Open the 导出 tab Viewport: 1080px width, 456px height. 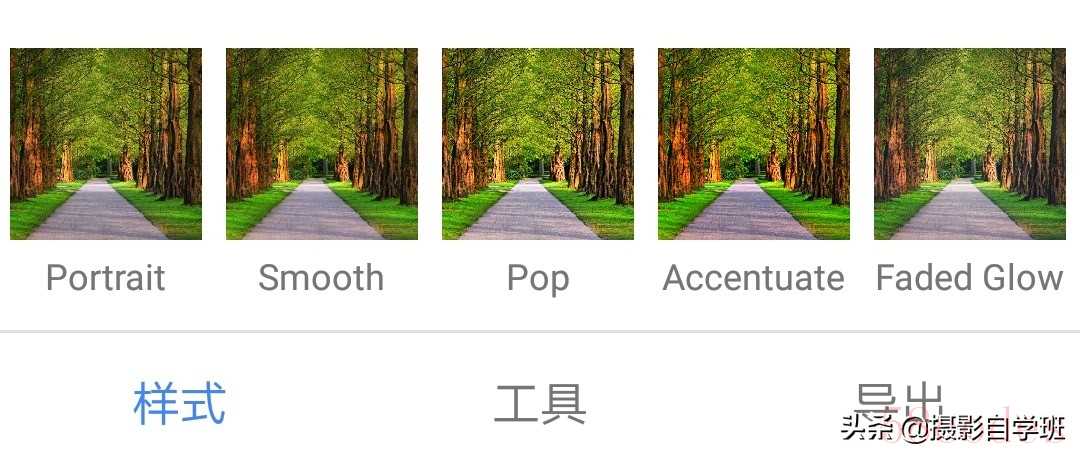pos(898,400)
